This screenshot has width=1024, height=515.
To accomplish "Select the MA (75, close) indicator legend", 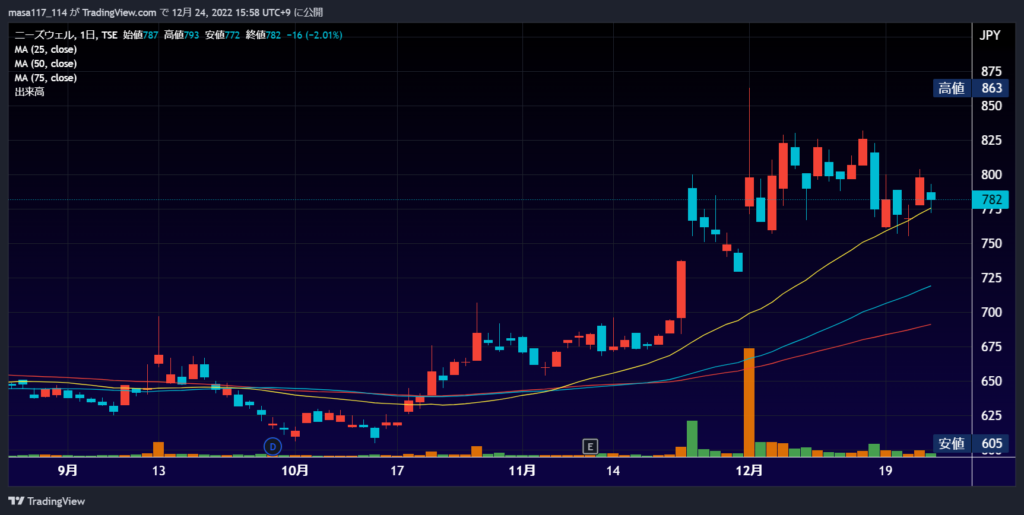I will (x=46, y=78).
